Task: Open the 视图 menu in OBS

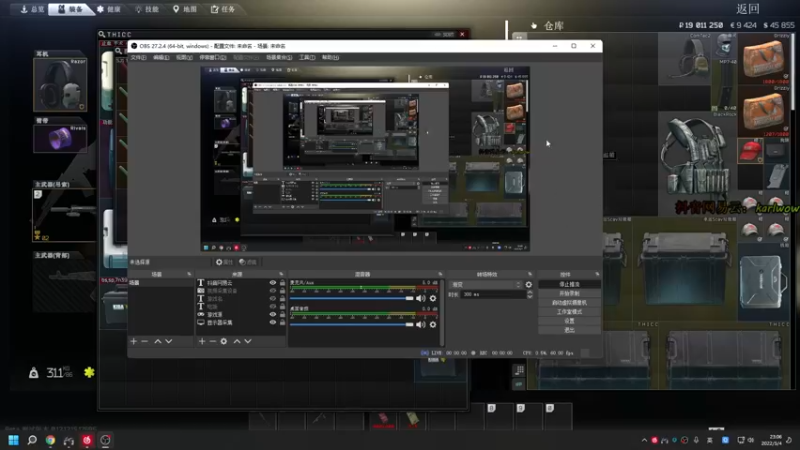Action: pyautogui.click(x=184, y=58)
